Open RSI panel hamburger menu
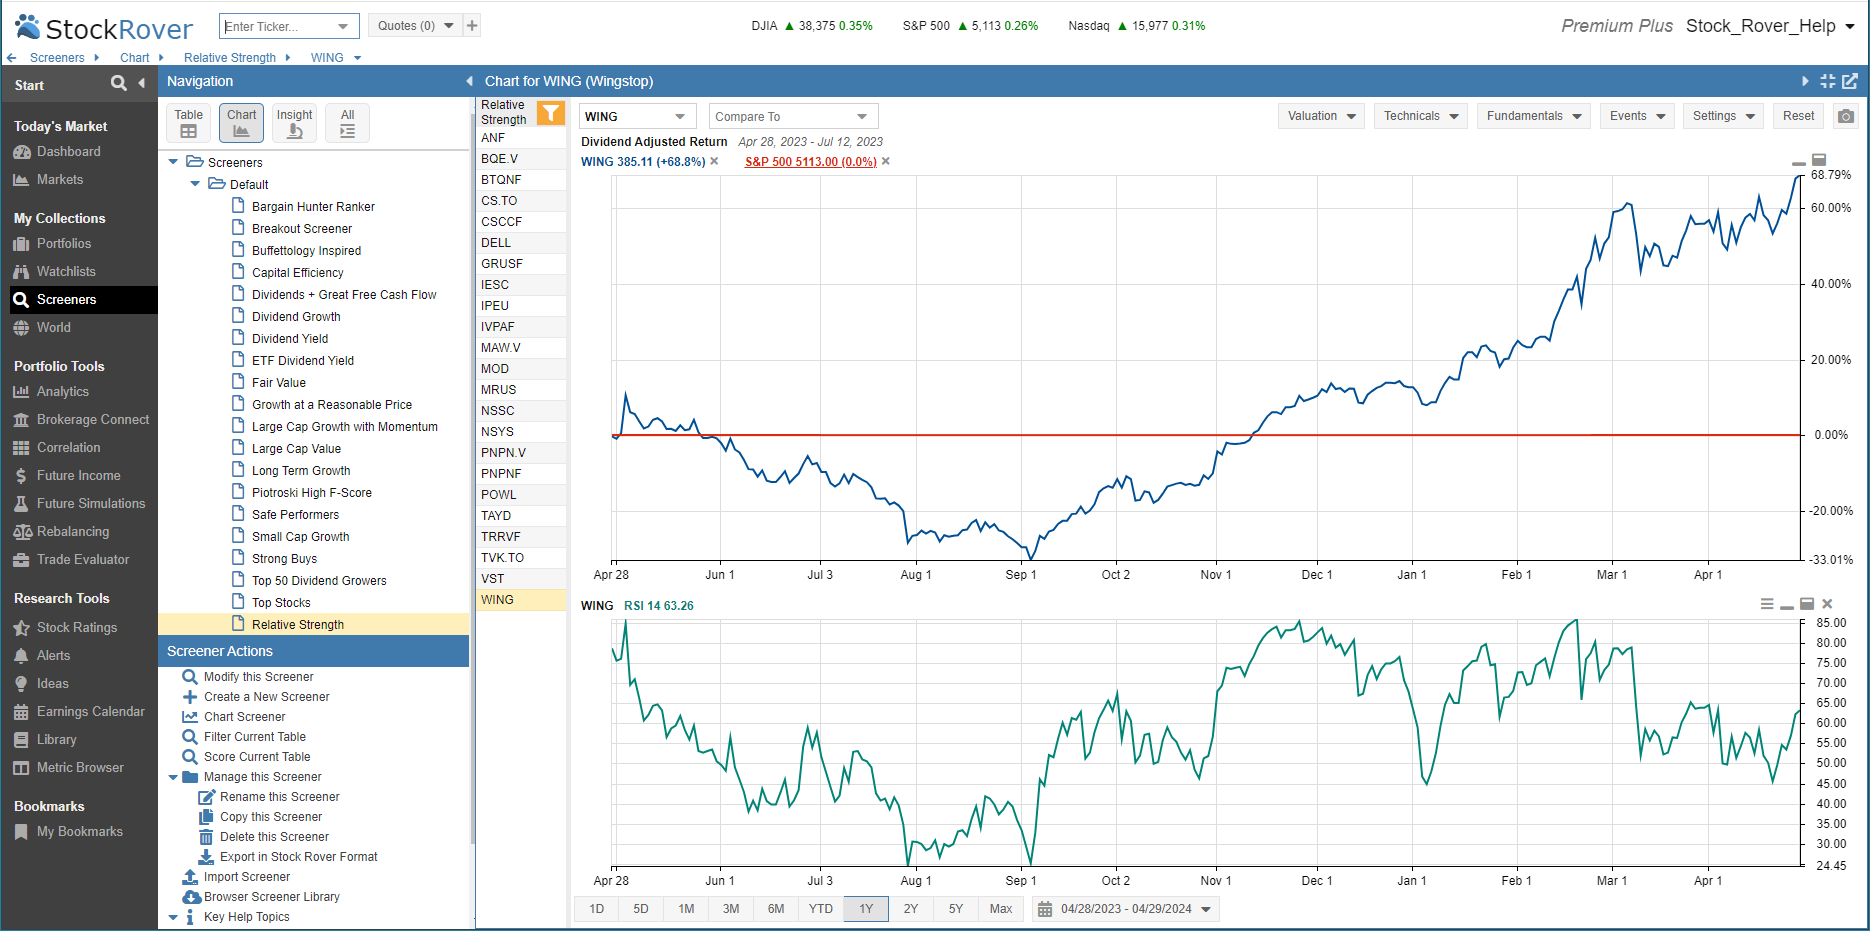The height and width of the screenshot is (931, 1870). (x=1767, y=604)
